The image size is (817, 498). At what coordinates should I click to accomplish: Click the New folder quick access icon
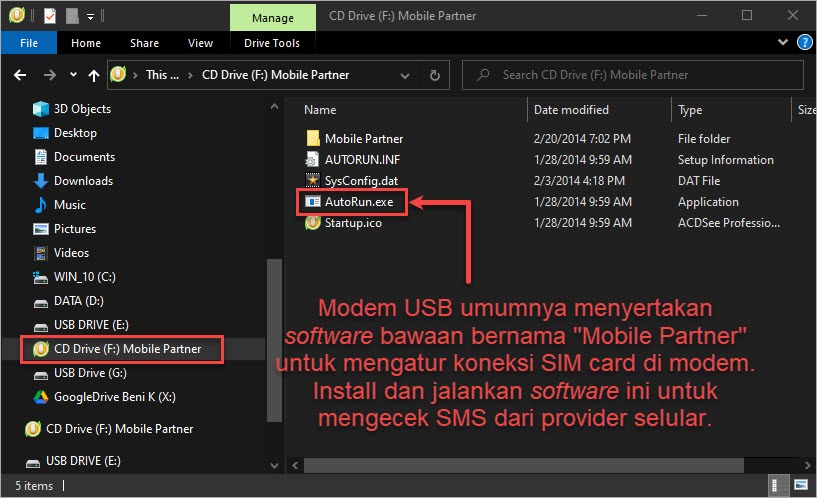pos(72,16)
